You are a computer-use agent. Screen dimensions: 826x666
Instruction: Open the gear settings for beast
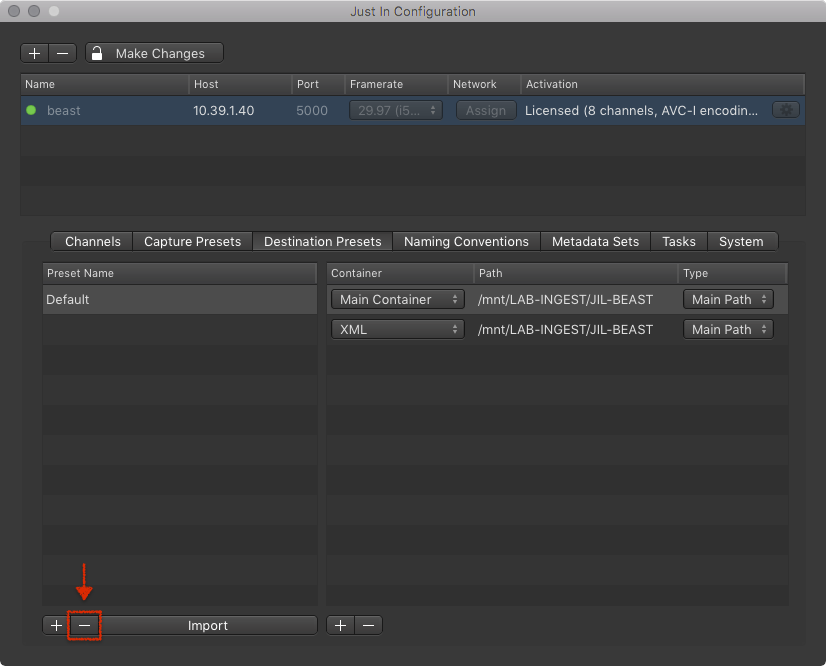[785, 110]
